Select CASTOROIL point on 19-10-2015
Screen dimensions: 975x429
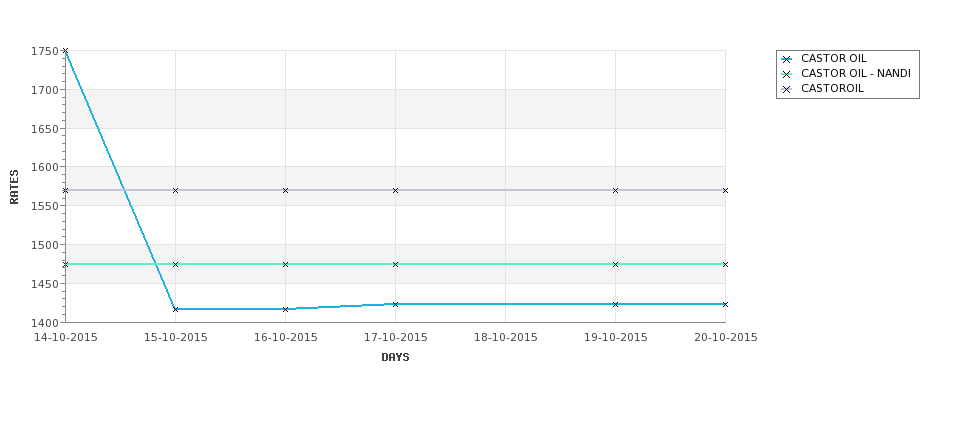point(616,190)
